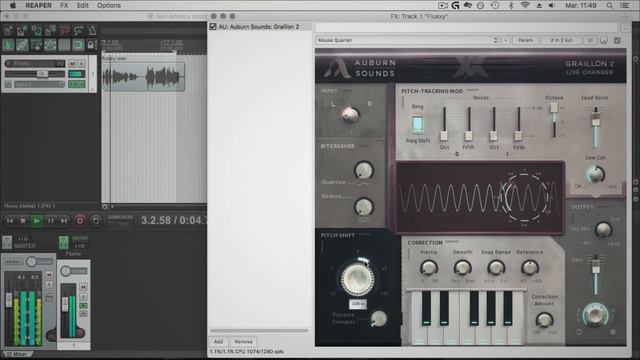
Task: Toggle the locking padlock toolbar icon
Action: (91, 44)
